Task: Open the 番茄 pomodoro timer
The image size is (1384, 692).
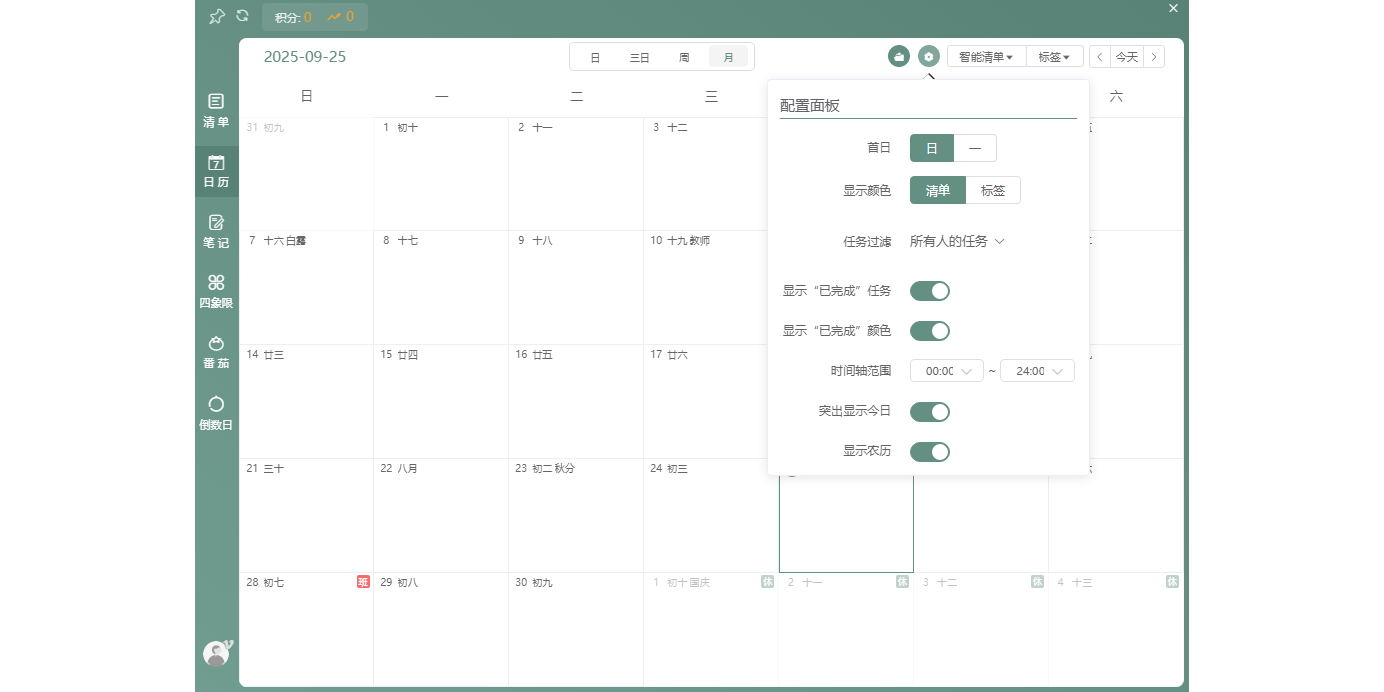Action: pyautogui.click(x=216, y=352)
